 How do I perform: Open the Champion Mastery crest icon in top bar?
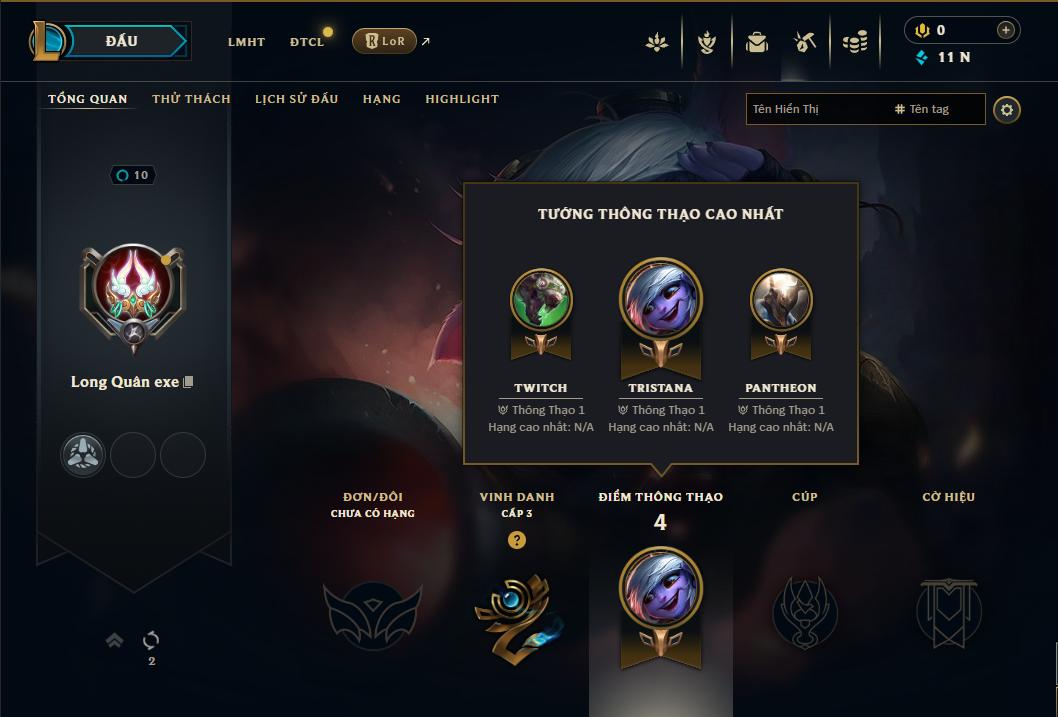click(x=706, y=42)
